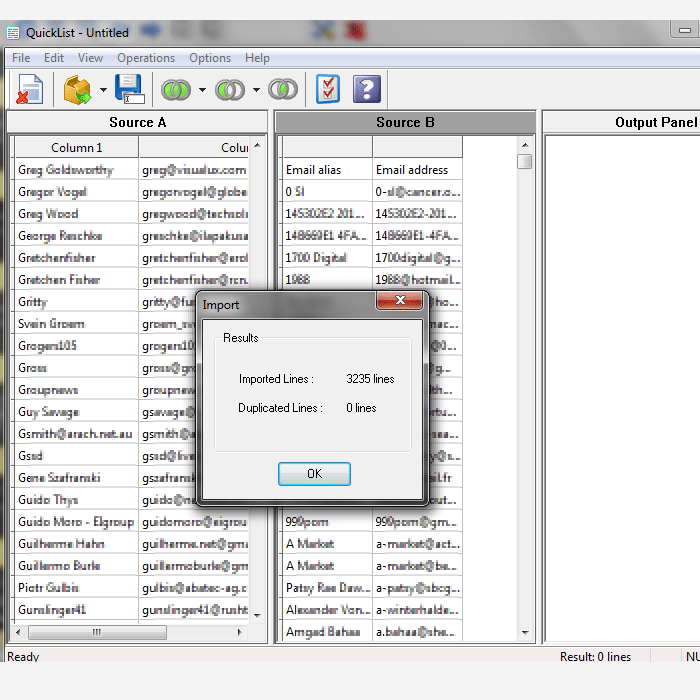This screenshot has height=700, width=700.
Task: Open the Operations menu
Action: (x=146, y=58)
